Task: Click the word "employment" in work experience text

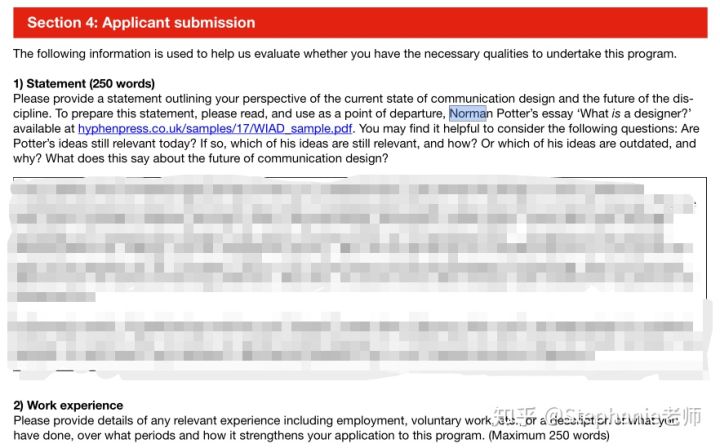Action: pyautogui.click(x=371, y=420)
